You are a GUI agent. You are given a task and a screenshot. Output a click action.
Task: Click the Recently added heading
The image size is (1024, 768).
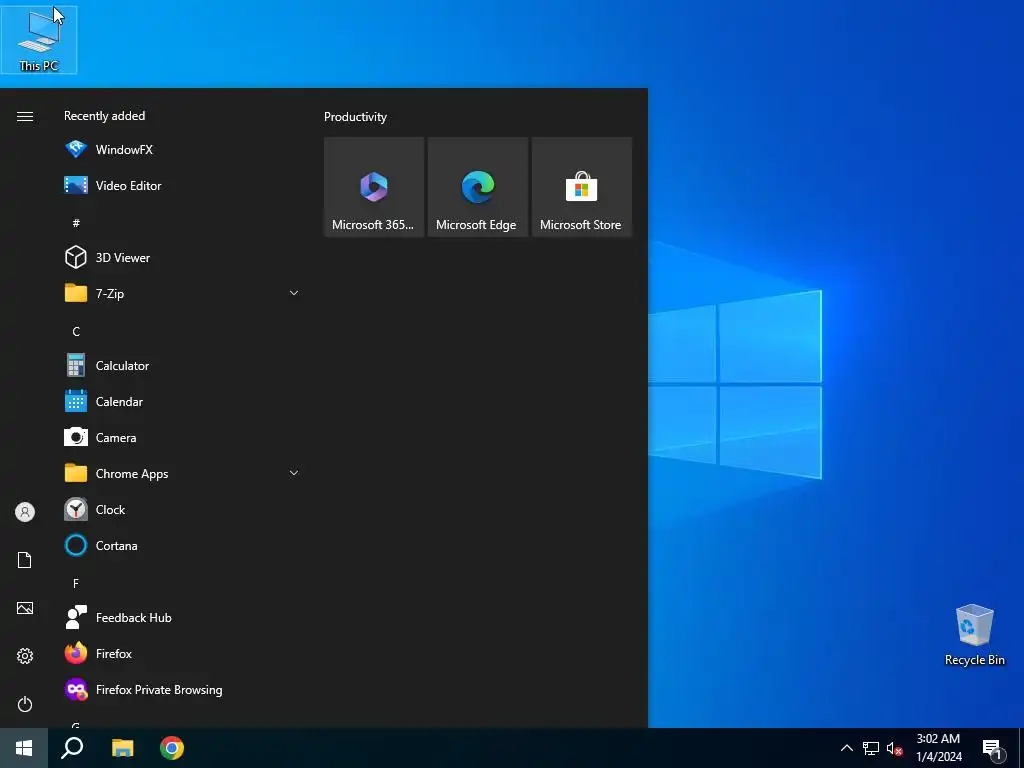tap(104, 116)
